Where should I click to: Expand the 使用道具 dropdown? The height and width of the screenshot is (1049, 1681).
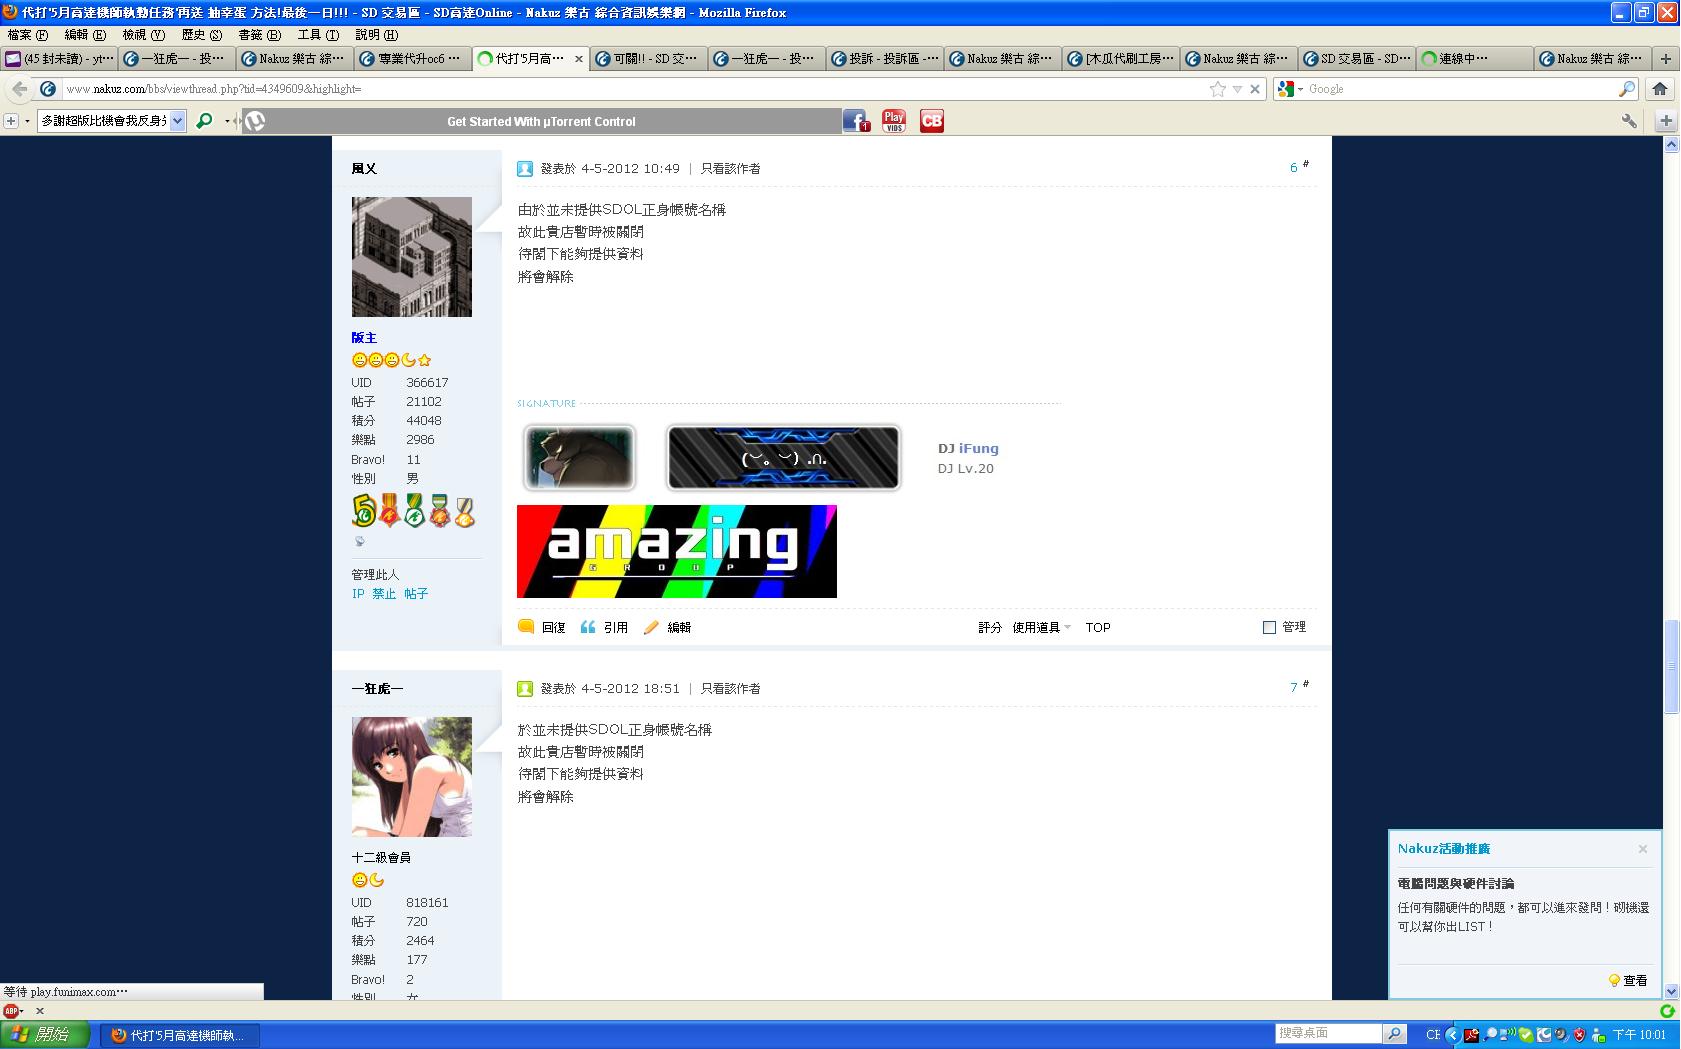coord(1041,627)
